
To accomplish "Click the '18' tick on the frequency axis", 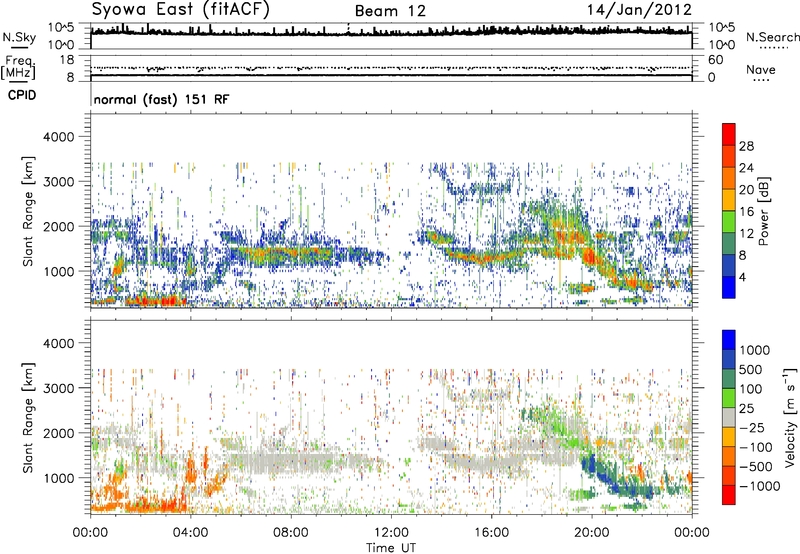I will pyautogui.click(x=67, y=60).
